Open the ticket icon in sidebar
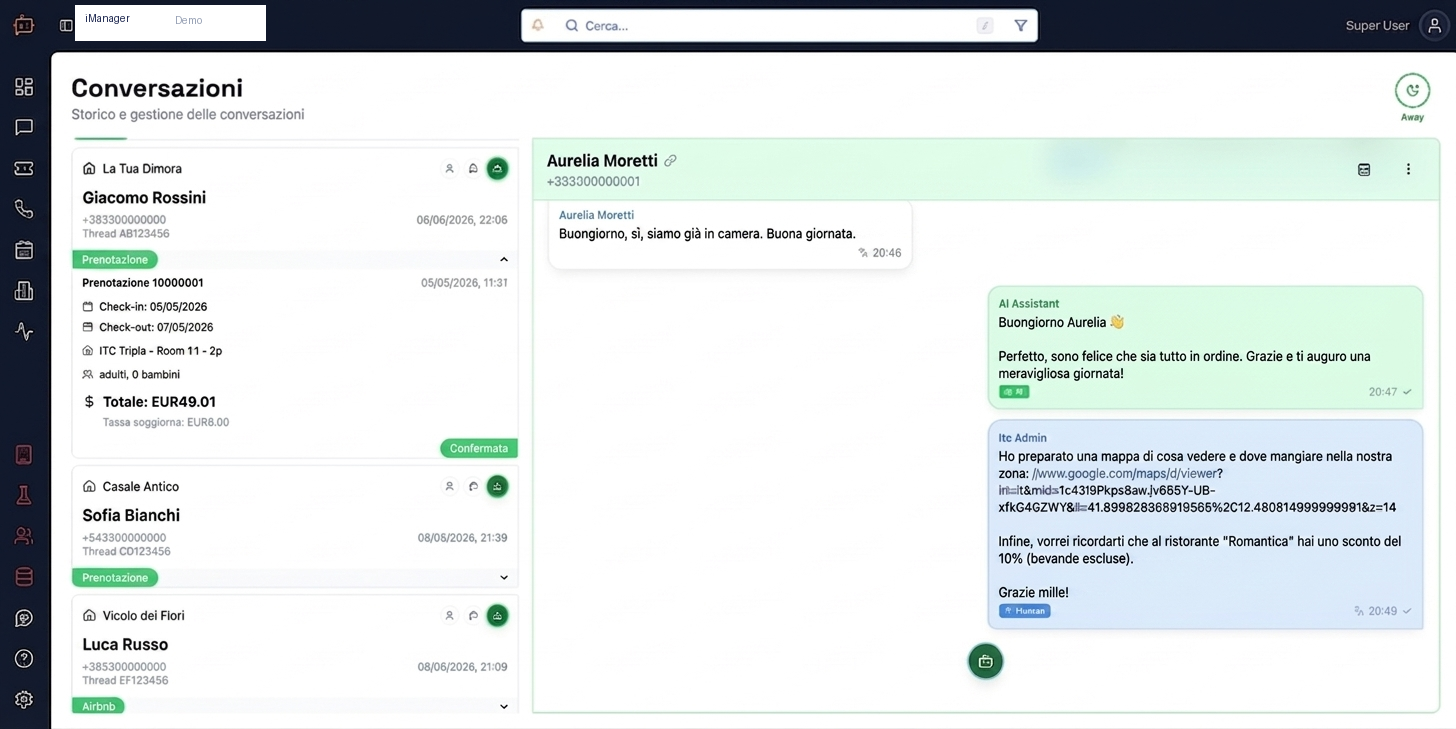The image size is (1456, 729). click(24, 168)
